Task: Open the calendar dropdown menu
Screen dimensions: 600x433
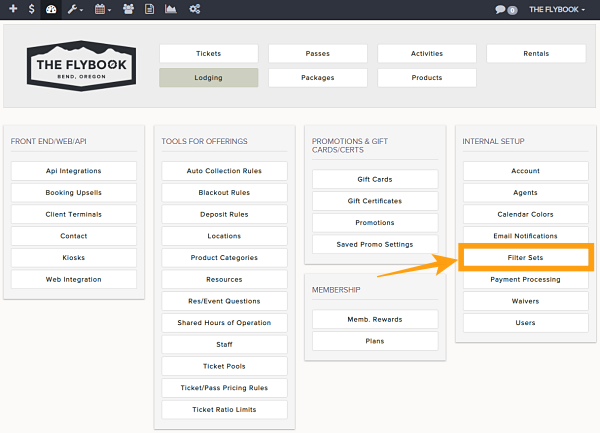Action: click(x=103, y=9)
